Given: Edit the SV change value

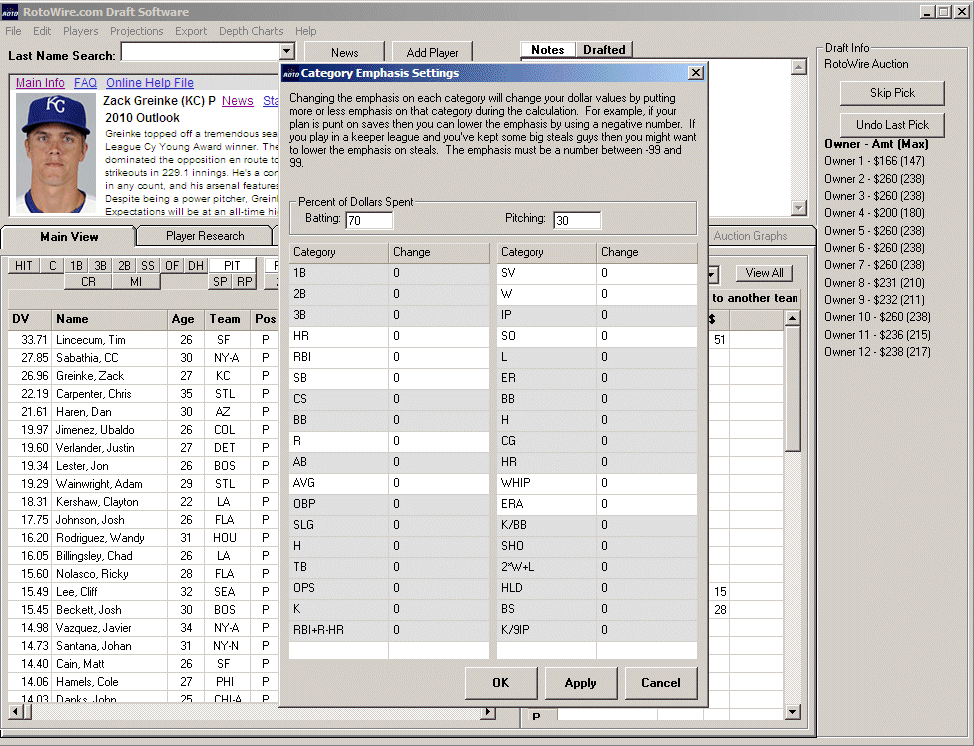Looking at the screenshot, I should point(647,273).
